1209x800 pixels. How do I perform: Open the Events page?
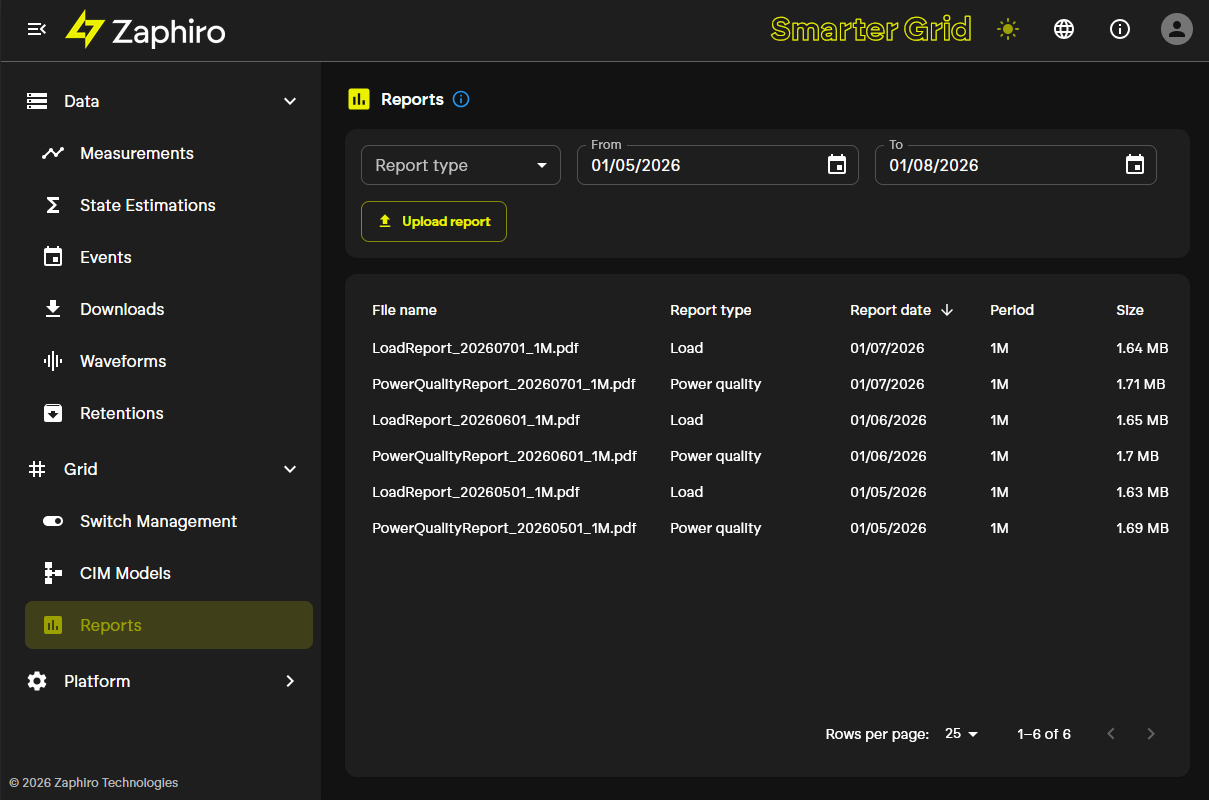click(168, 257)
